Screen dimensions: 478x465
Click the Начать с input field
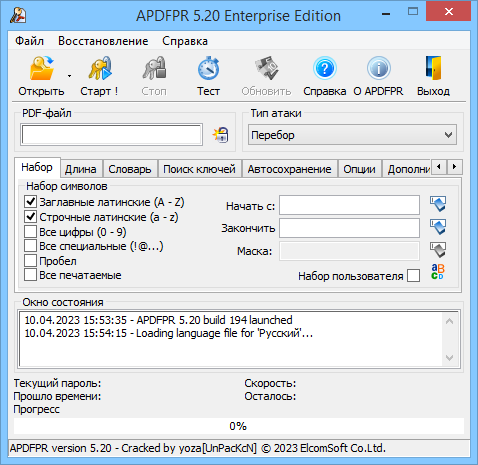349,205
